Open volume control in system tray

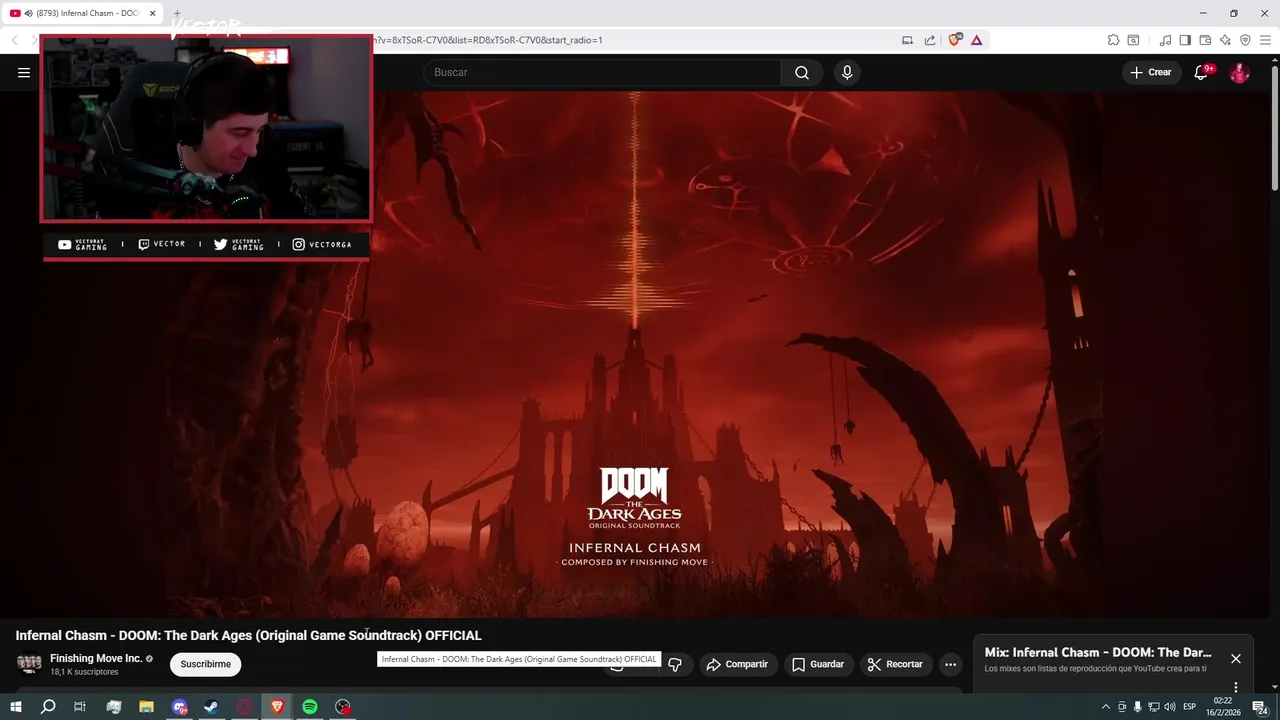coord(1170,707)
